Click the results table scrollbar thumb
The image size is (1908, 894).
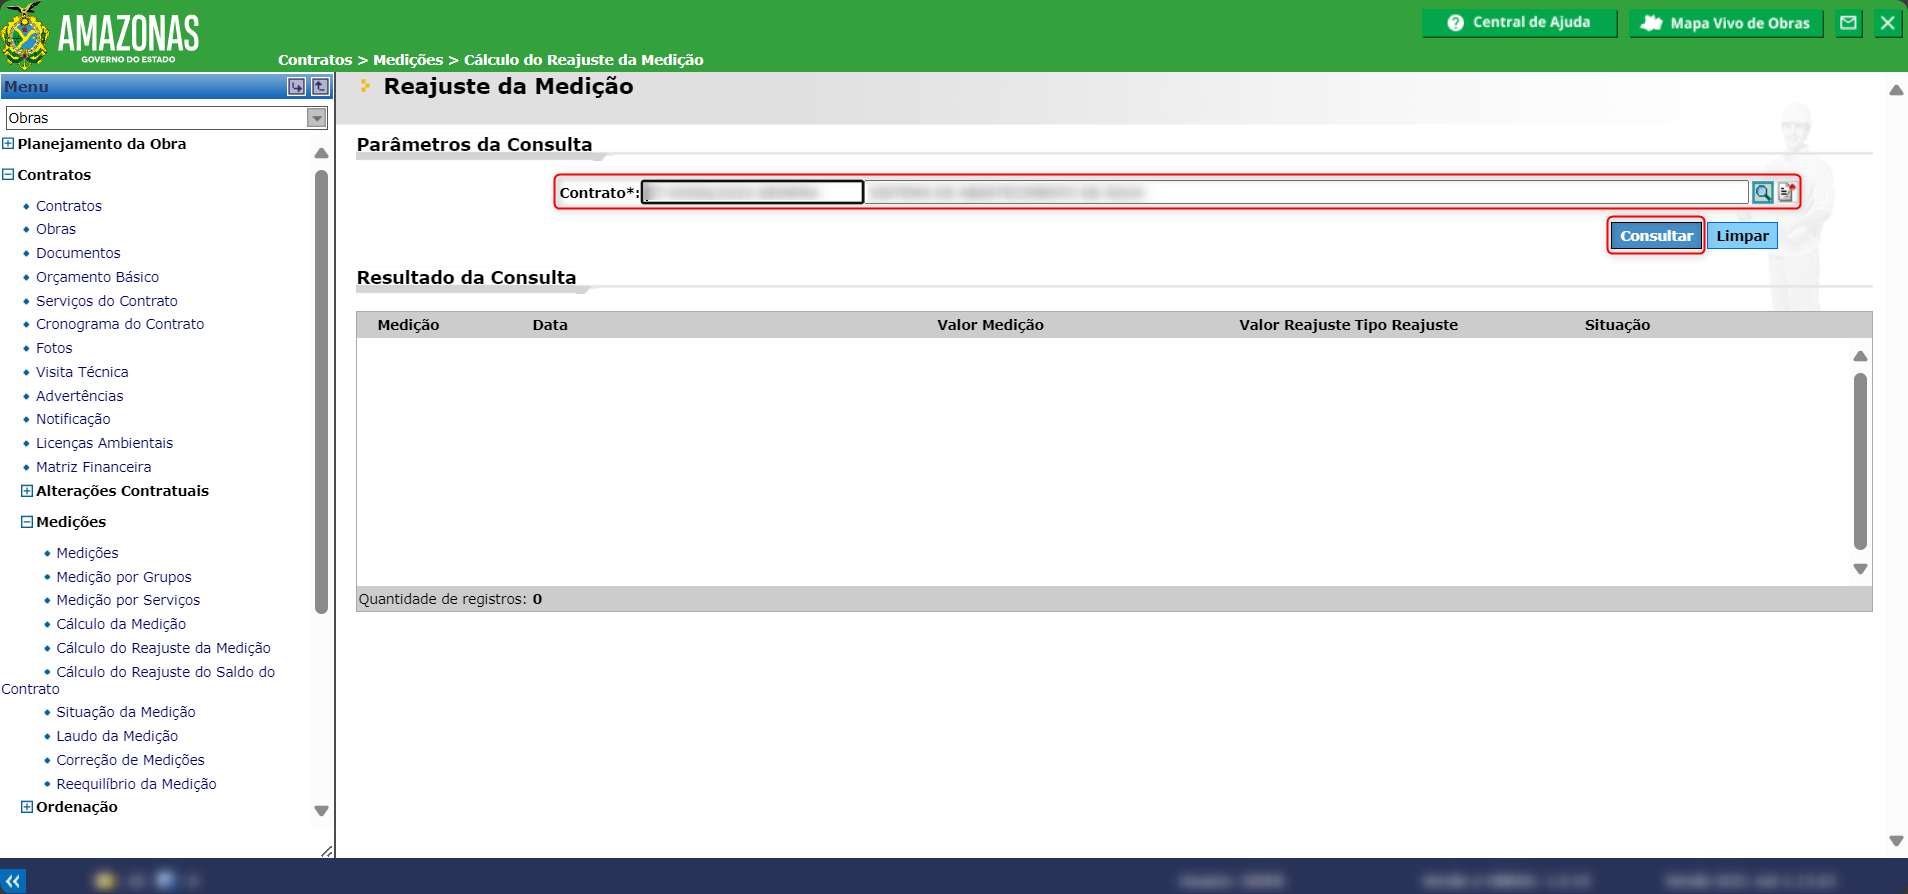(1860, 461)
